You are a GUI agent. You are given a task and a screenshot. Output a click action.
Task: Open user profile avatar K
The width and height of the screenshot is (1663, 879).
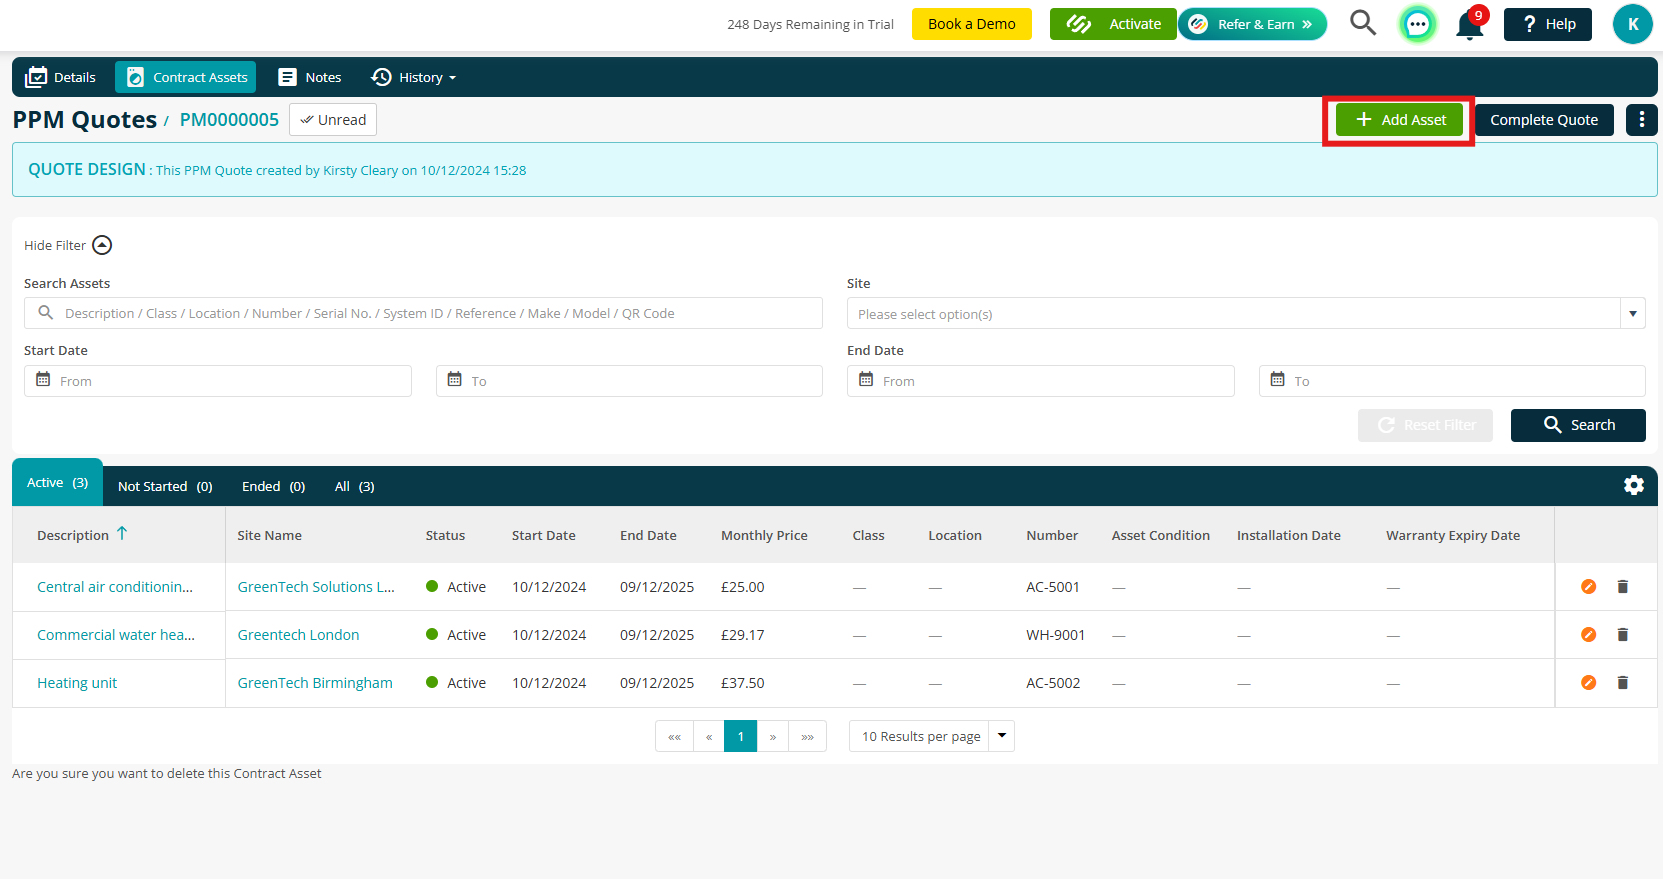click(x=1632, y=24)
